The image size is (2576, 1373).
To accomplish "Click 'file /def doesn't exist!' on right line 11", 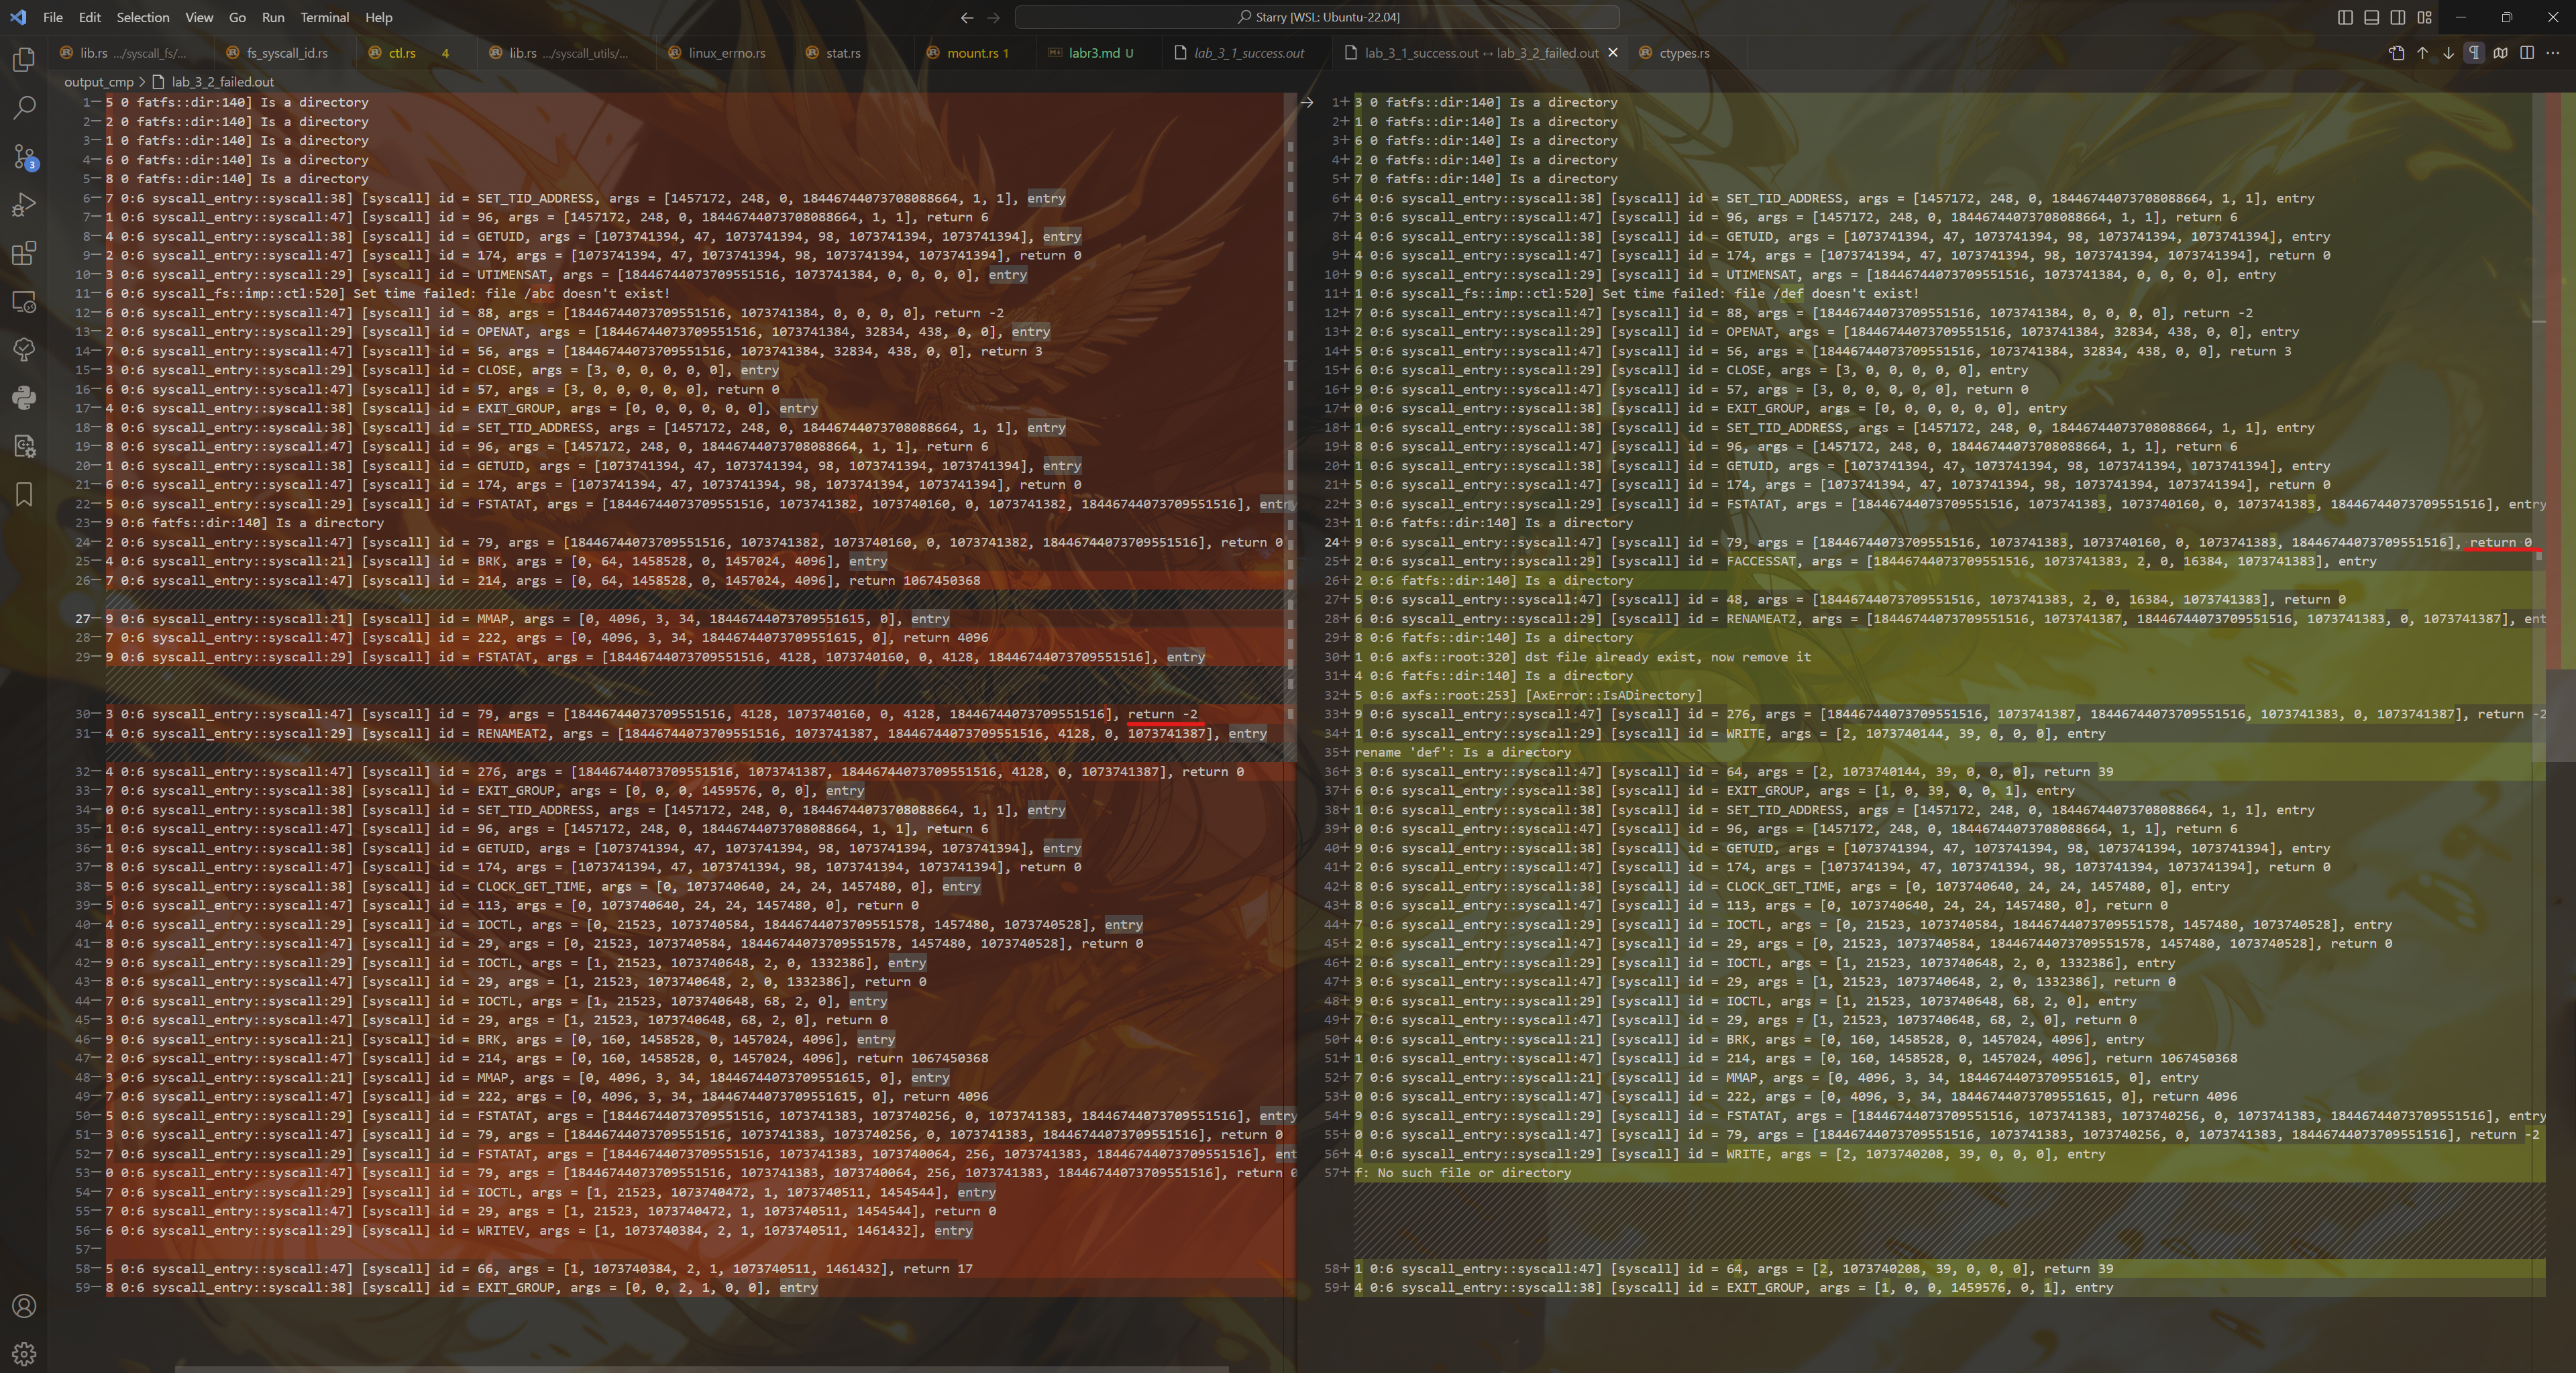I will coord(1826,293).
